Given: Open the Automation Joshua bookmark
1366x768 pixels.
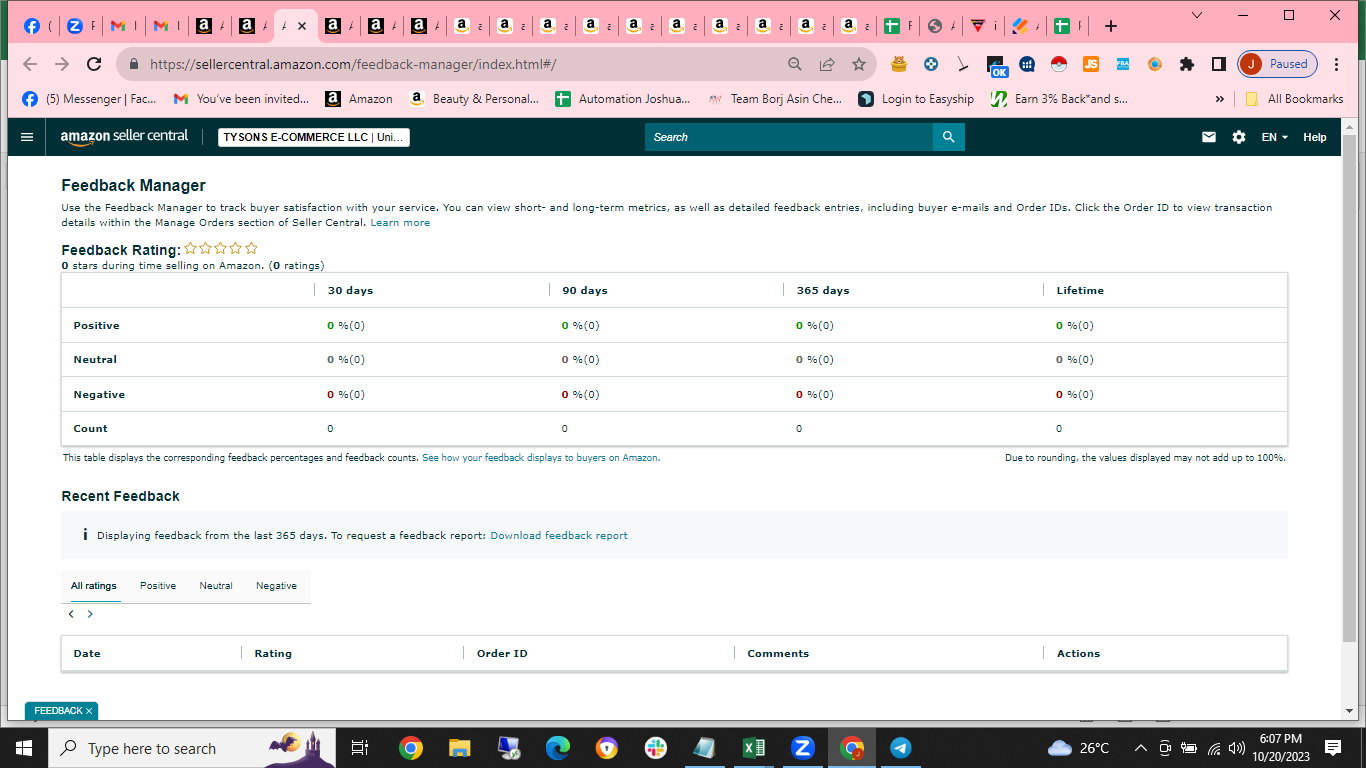Looking at the screenshot, I should pyautogui.click(x=623, y=99).
